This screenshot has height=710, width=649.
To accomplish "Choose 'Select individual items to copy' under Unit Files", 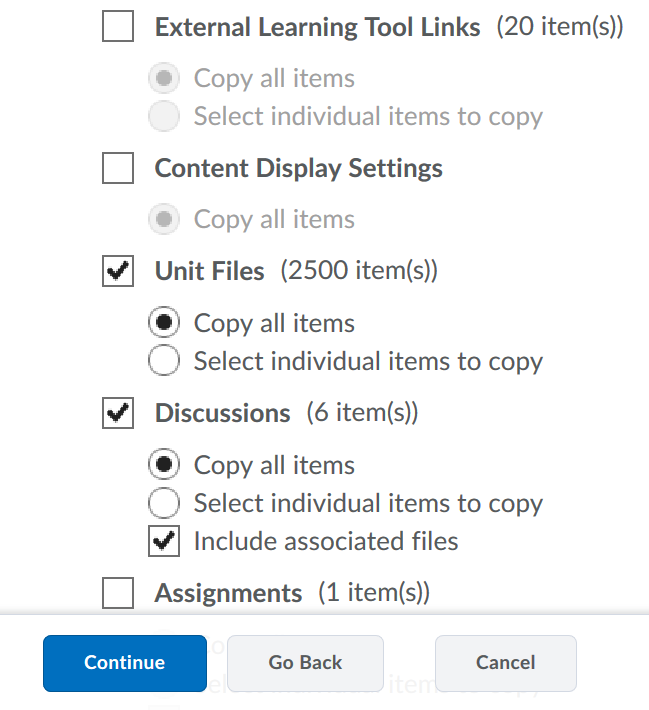I will 164,360.
